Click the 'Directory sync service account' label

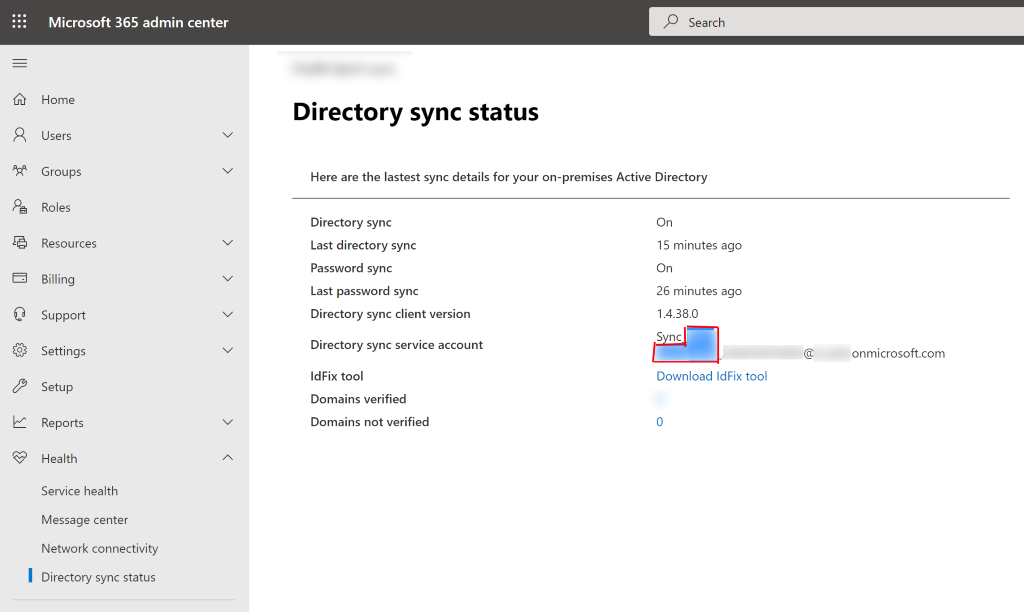tap(396, 345)
